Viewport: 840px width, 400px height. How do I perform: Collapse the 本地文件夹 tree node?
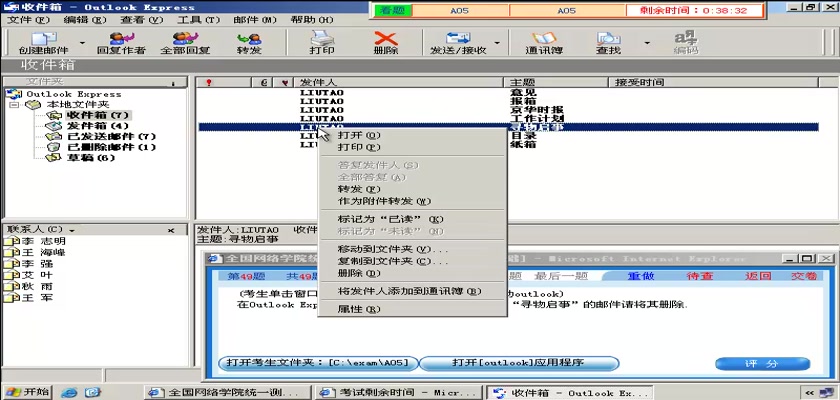(14, 104)
